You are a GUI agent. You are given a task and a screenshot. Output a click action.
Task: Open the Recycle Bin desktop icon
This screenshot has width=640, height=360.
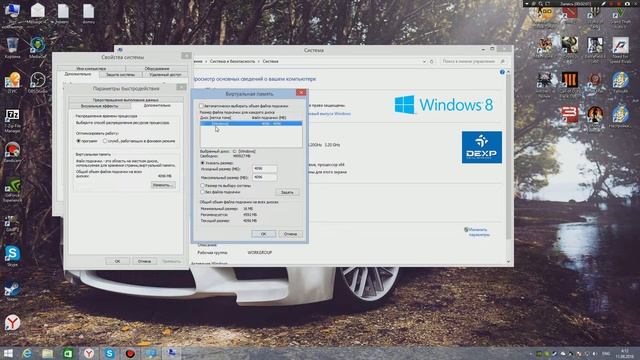click(12, 46)
